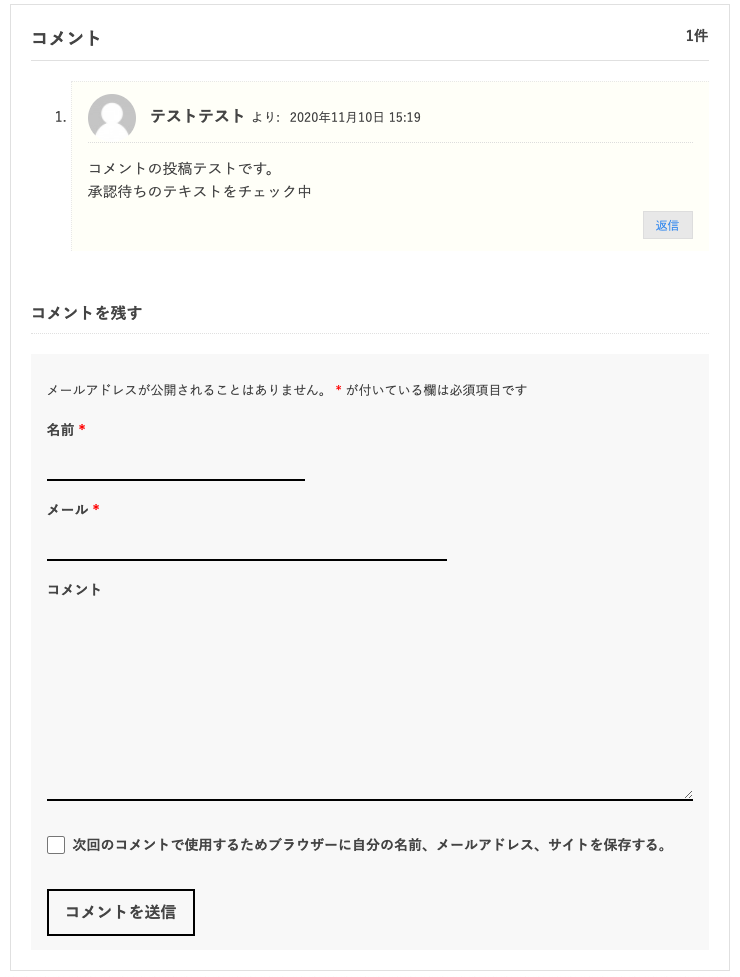740x977 pixels.
Task: Click the 承認待ちのテキストをチェック中 comment line
Action: click(x=199, y=191)
